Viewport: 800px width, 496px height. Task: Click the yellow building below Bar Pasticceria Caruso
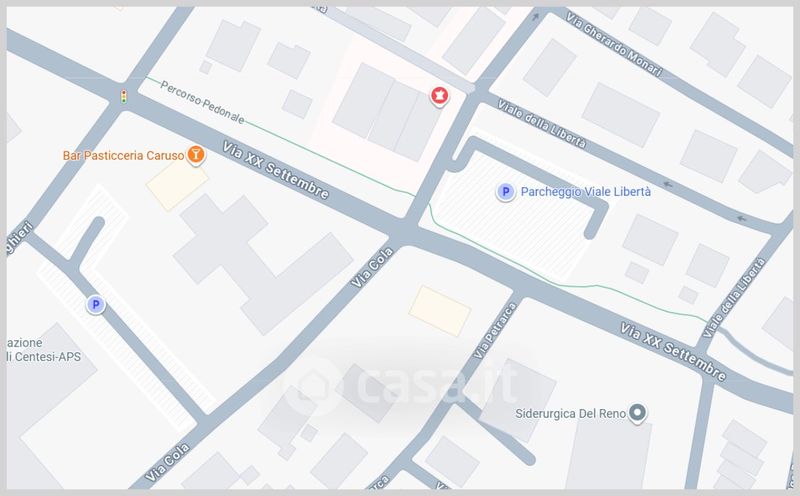tap(177, 183)
